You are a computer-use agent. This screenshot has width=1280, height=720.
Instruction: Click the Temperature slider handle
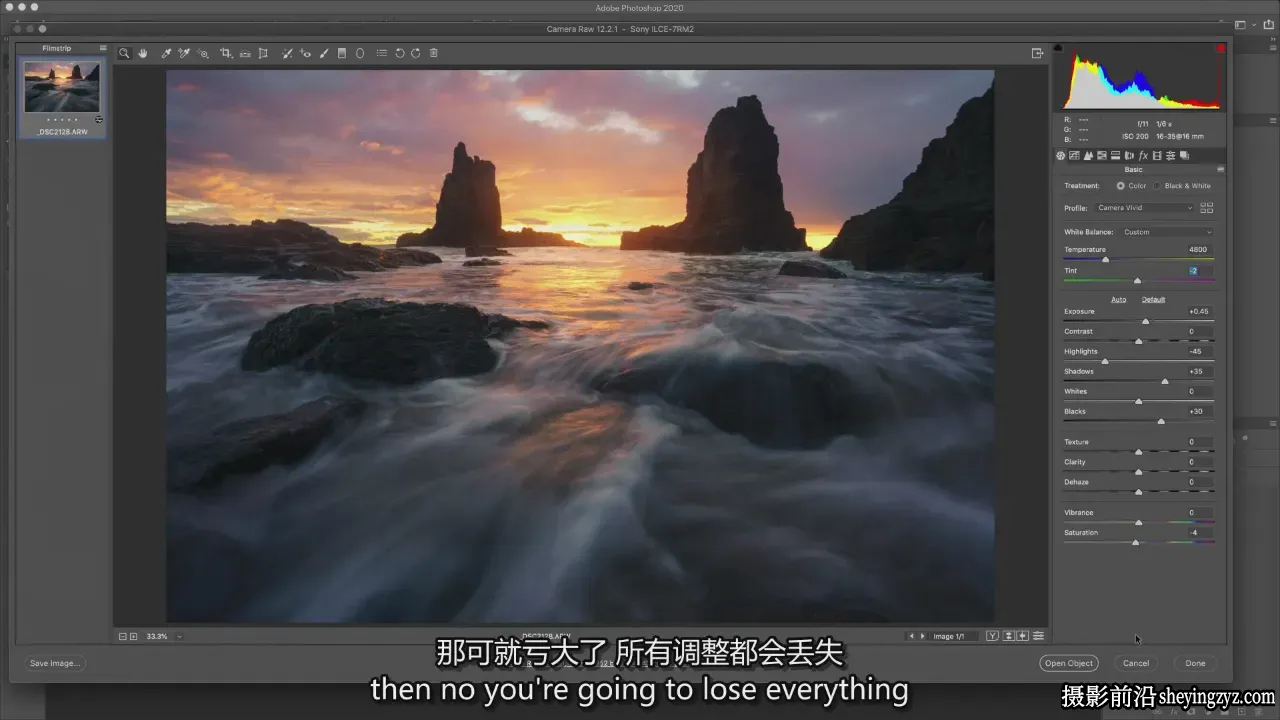pyautogui.click(x=1105, y=260)
